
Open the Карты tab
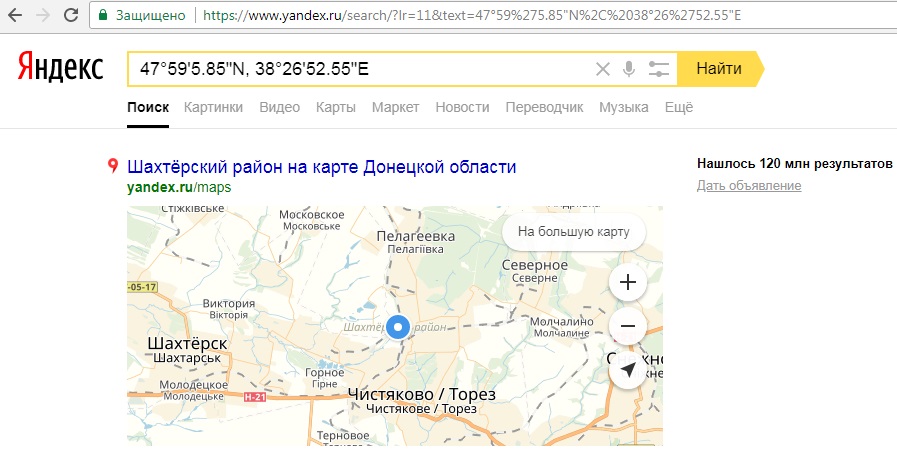click(x=335, y=108)
